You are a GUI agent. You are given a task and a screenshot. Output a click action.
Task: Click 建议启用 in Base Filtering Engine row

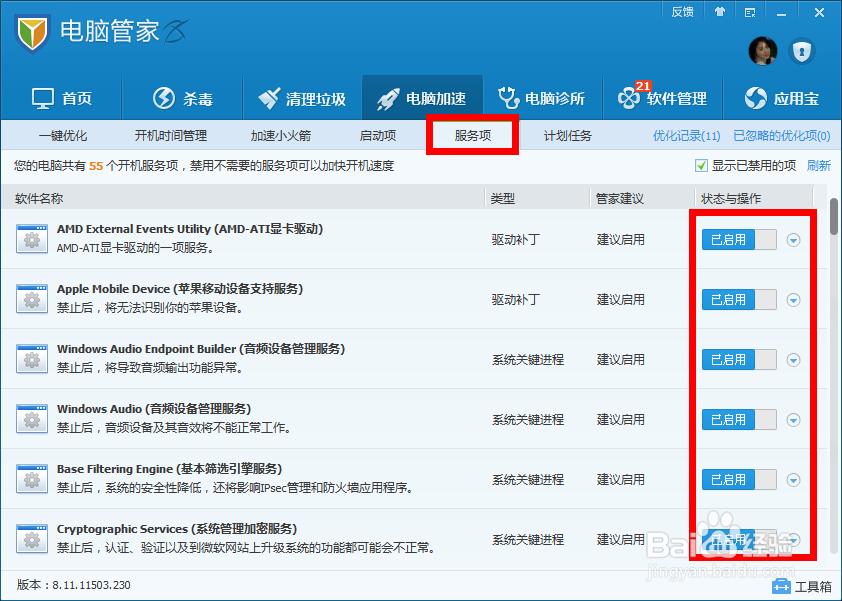[x=621, y=480]
